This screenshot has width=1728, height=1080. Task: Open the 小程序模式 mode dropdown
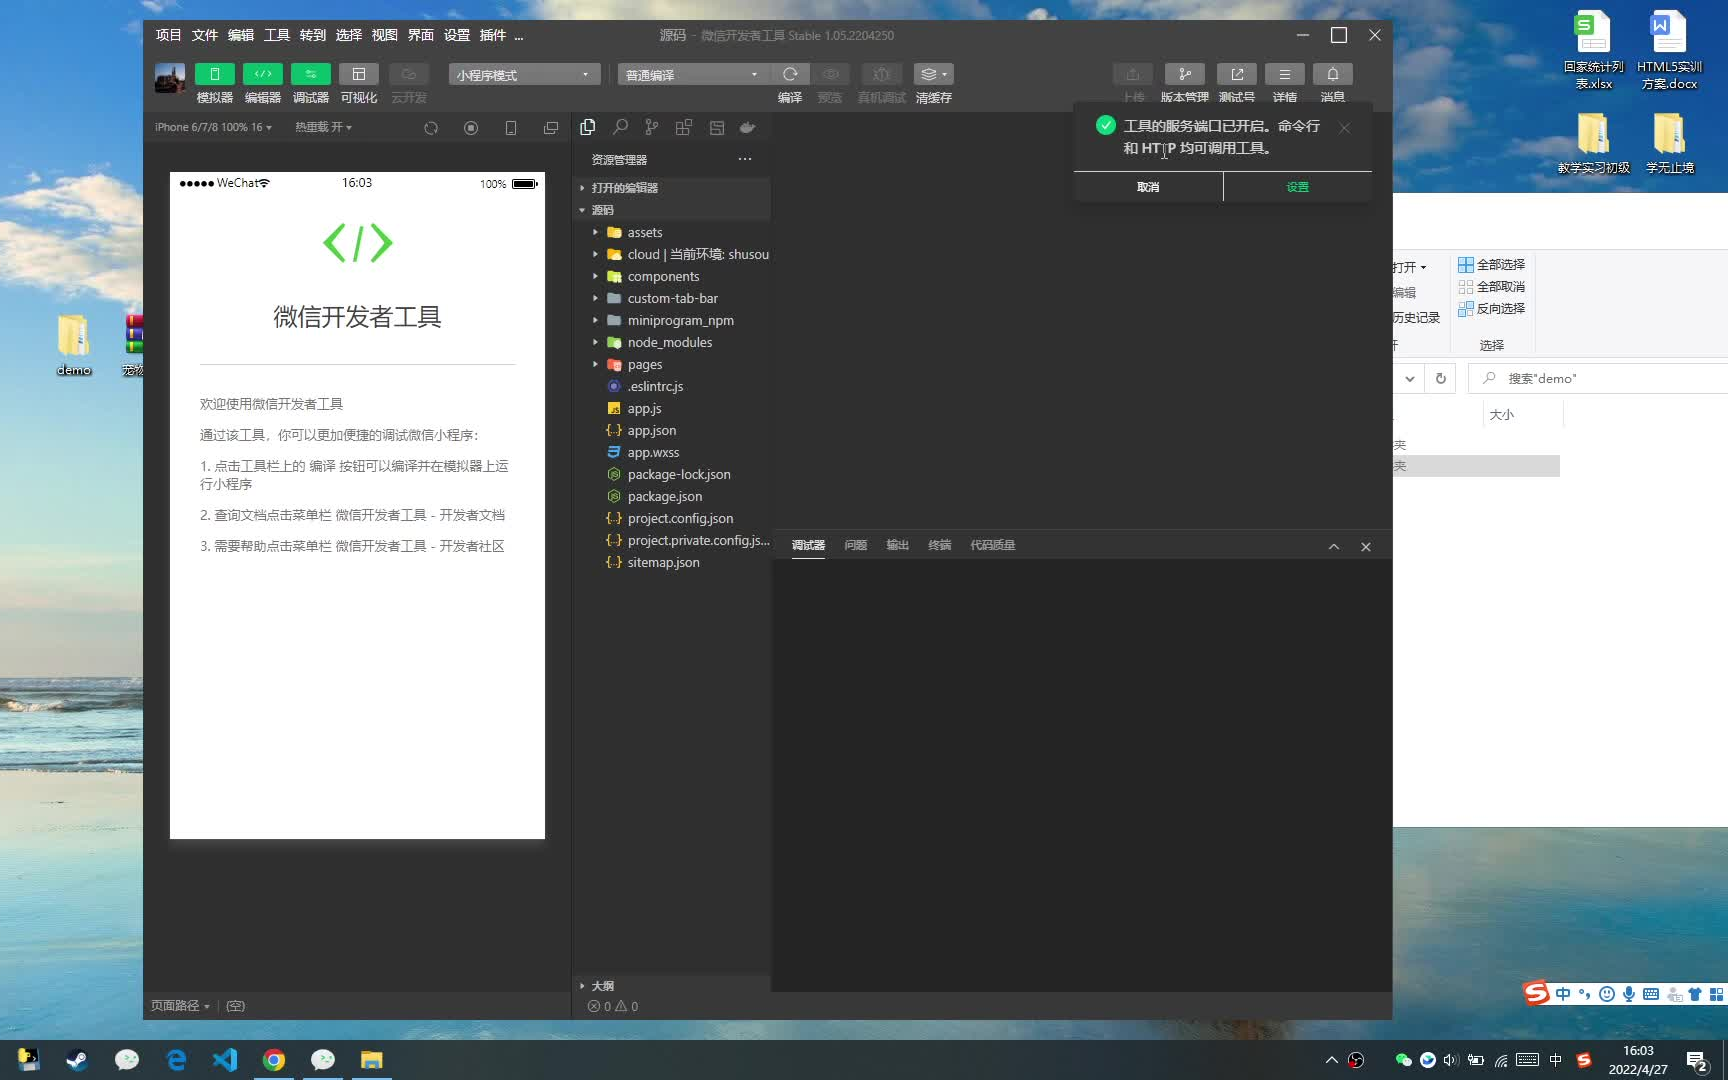pos(524,75)
